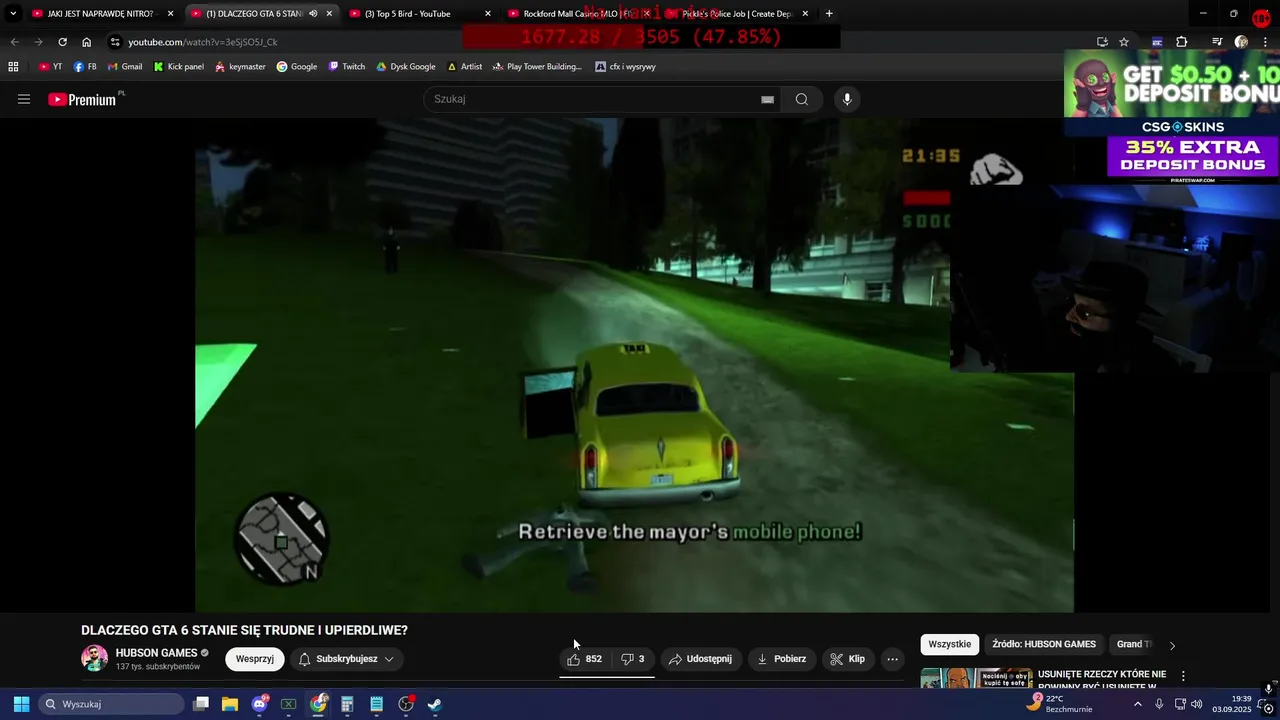The height and width of the screenshot is (720, 1280).
Task: Close the Top 5 Bird tab
Action: (488, 14)
